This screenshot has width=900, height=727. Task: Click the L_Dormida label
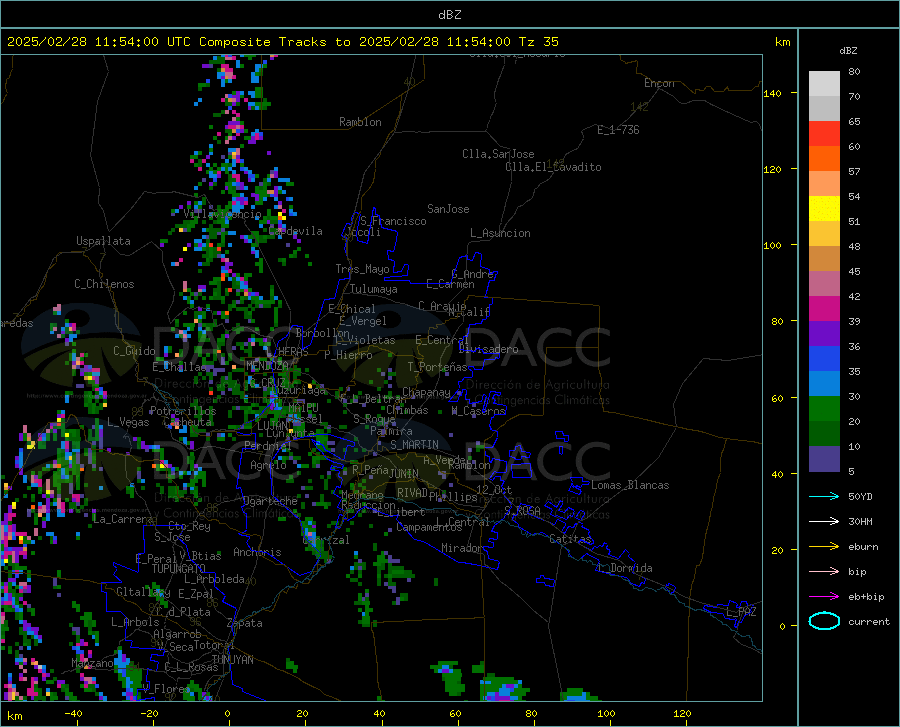click(x=624, y=568)
